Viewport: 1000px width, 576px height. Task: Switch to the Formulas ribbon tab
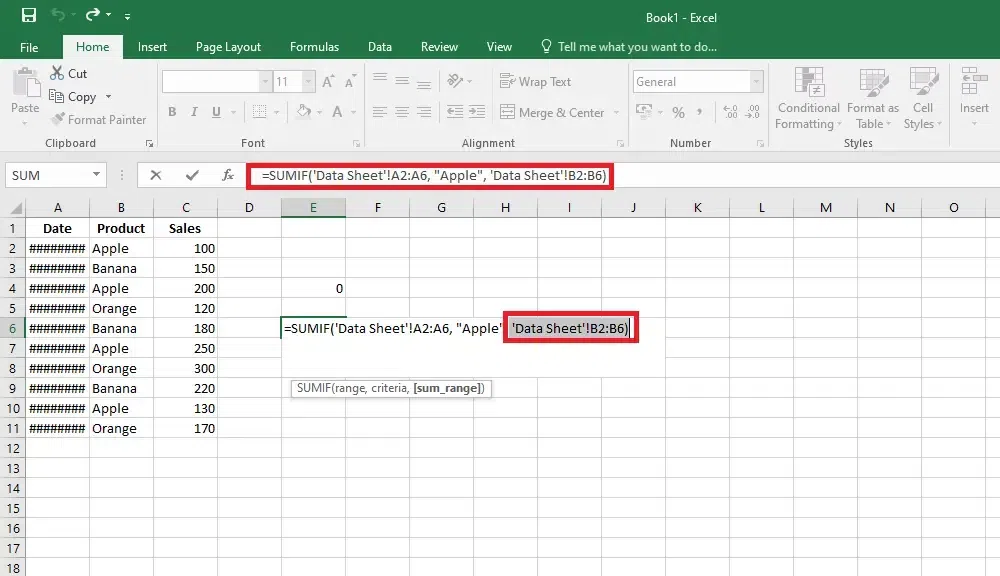[314, 47]
